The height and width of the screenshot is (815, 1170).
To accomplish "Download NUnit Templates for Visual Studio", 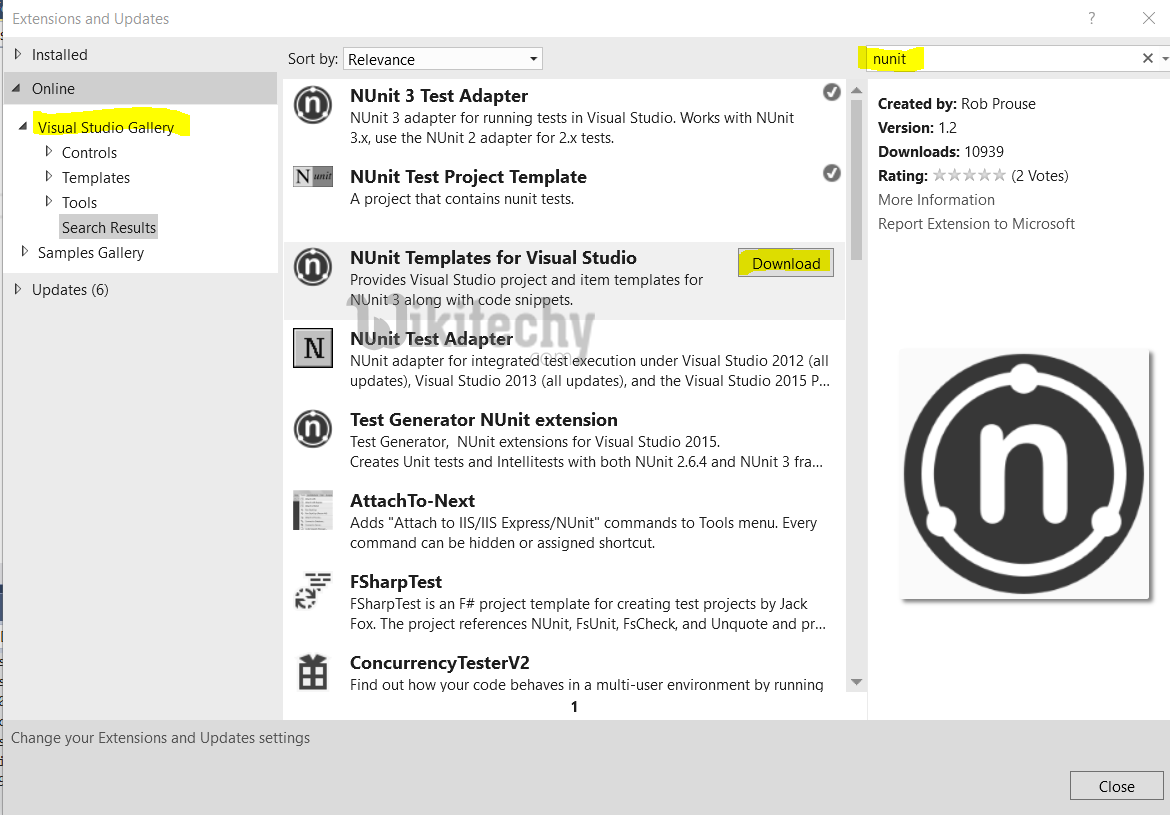I will [x=785, y=262].
